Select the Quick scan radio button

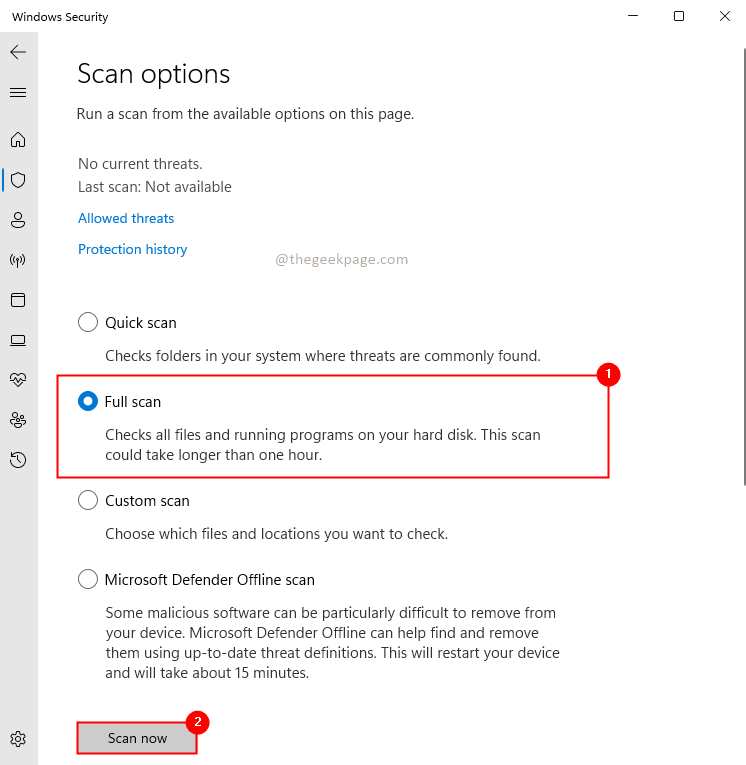coord(88,322)
